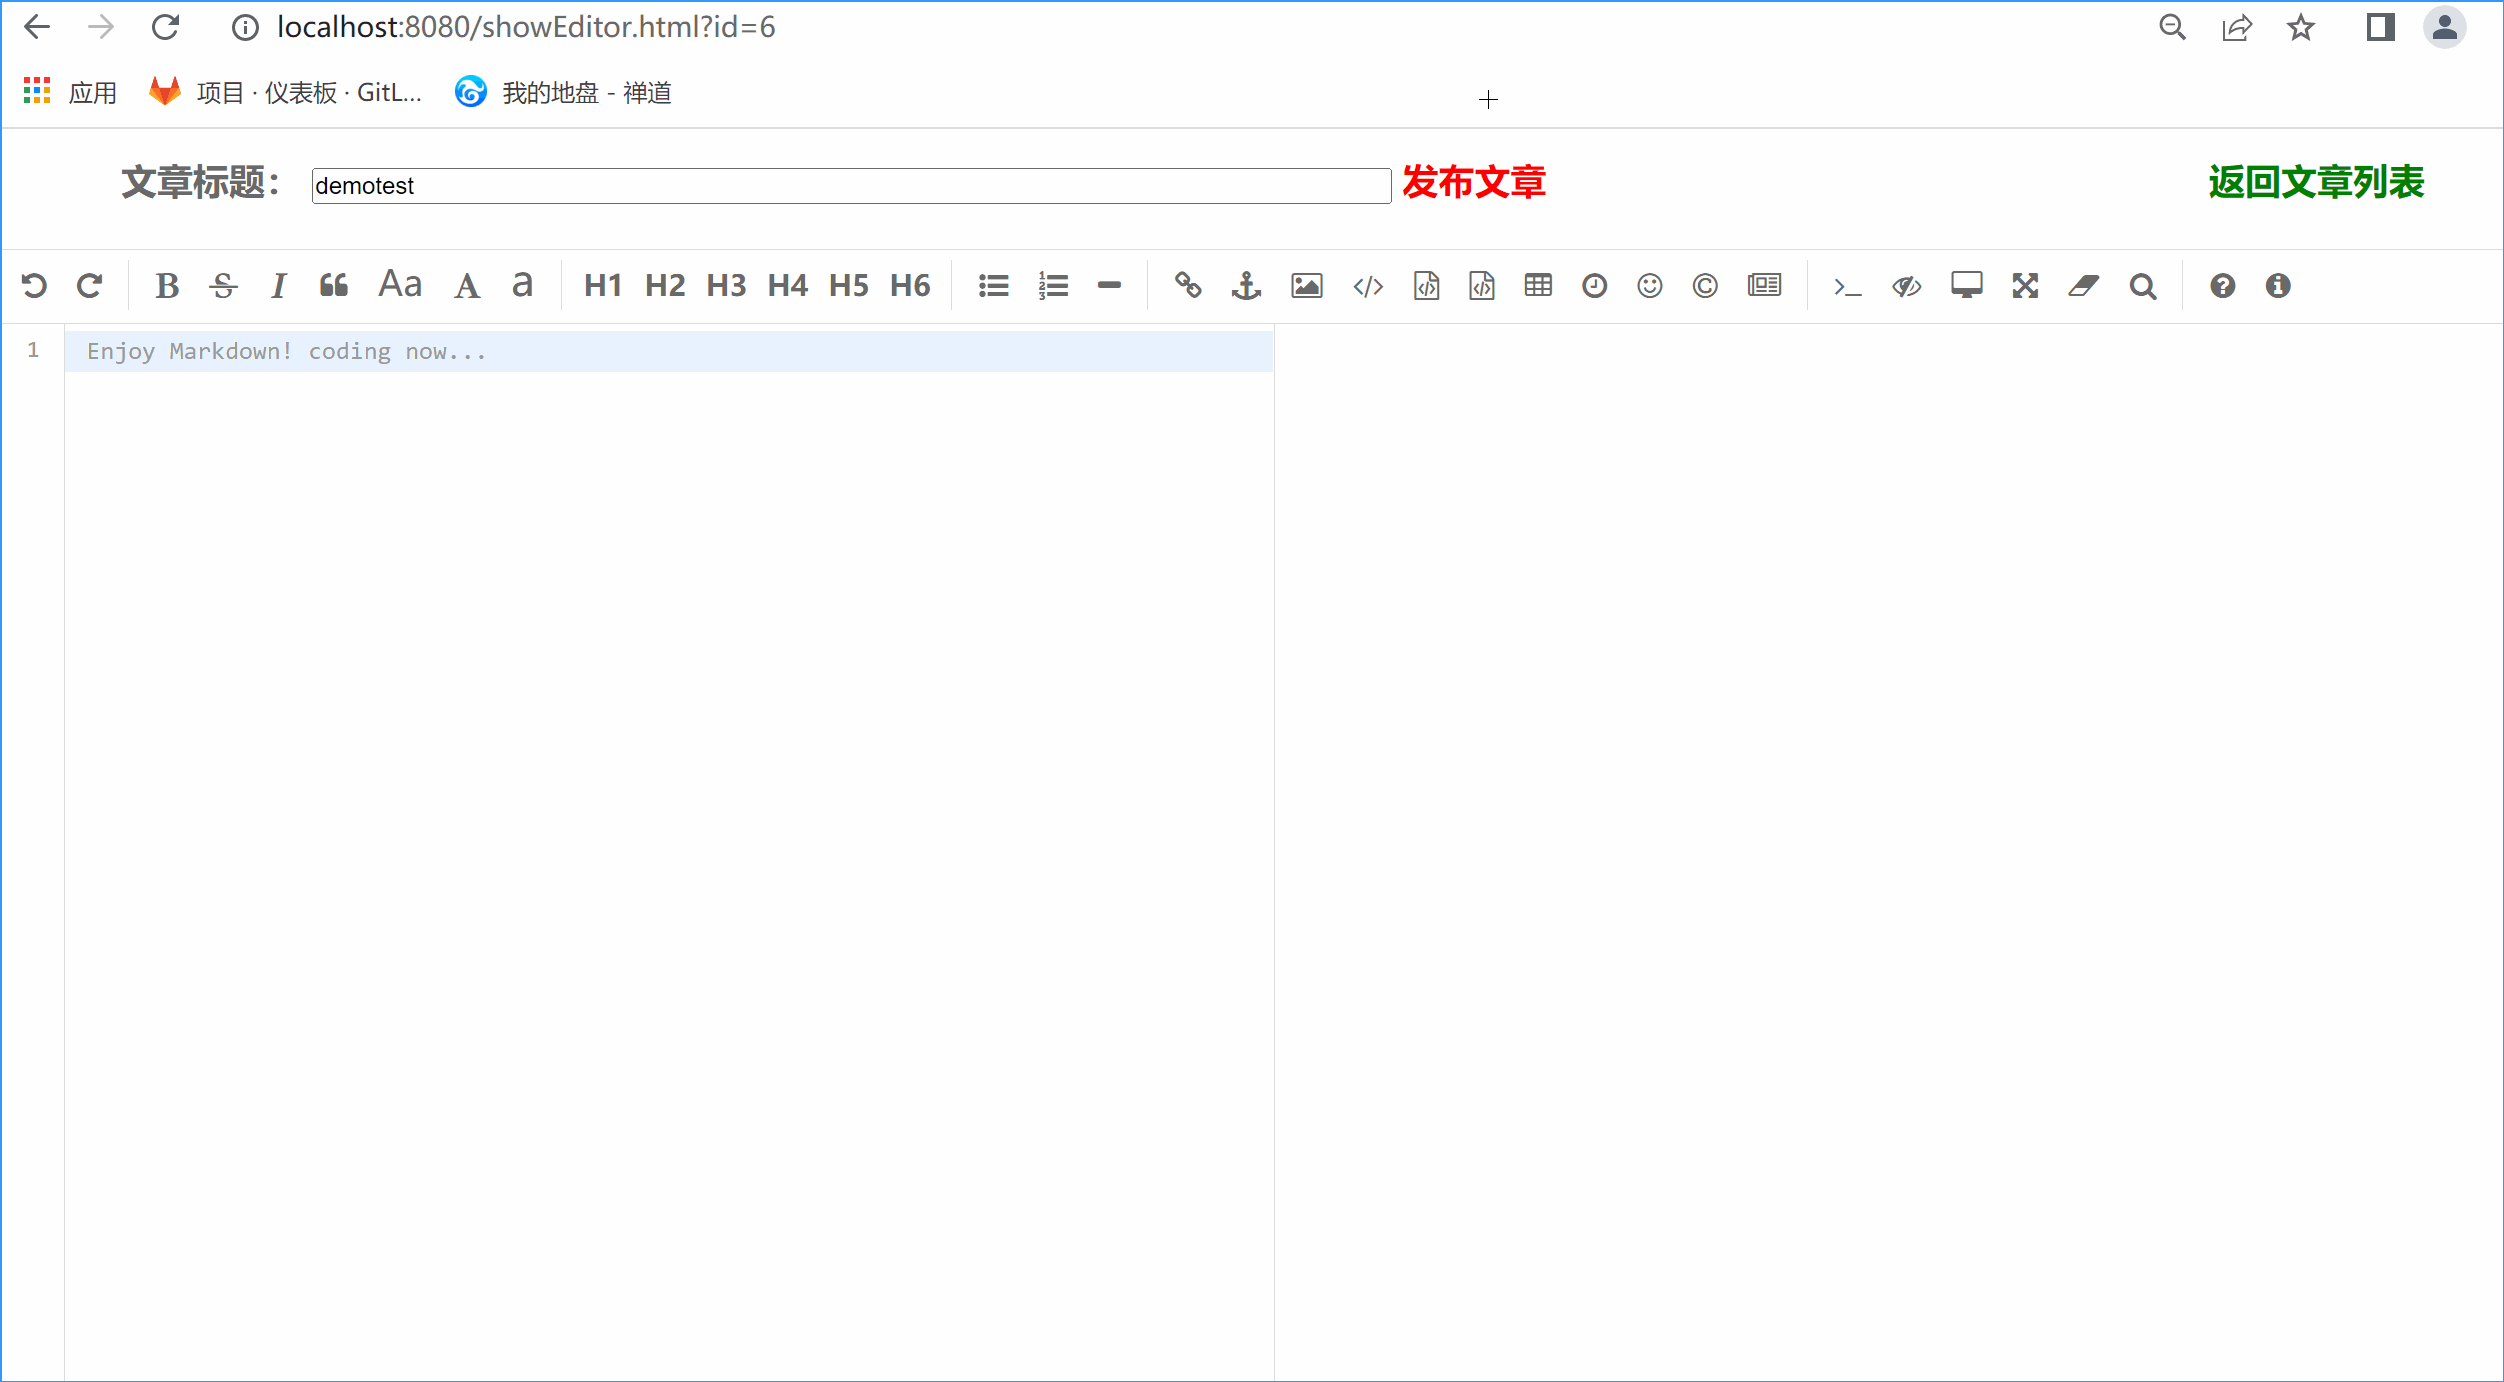Return to article list via 返回文章列表
Screen dimensions: 2504x1382
tap(2315, 184)
